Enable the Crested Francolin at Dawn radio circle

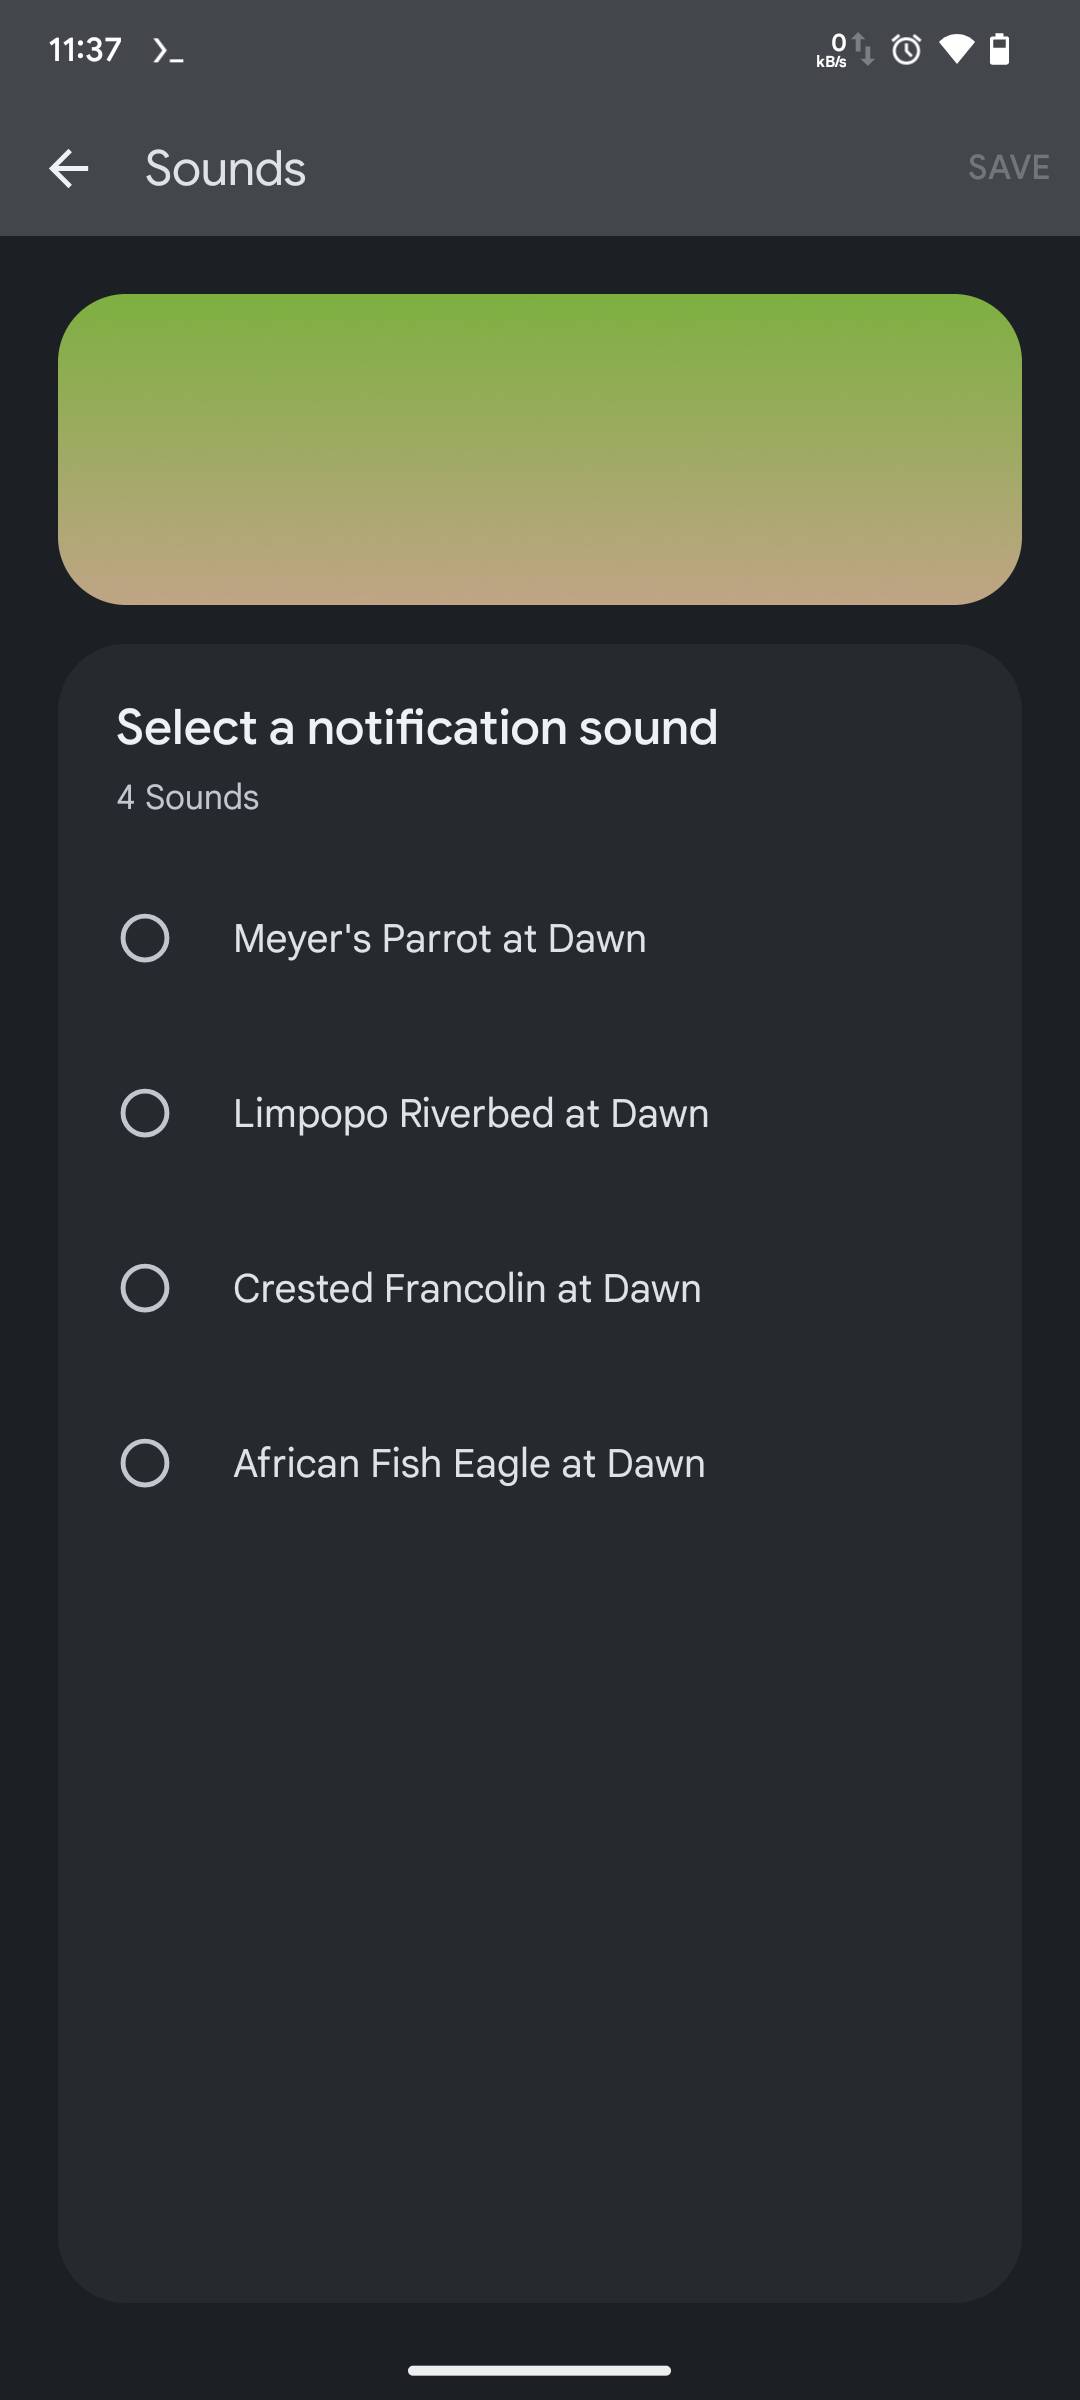[145, 1288]
